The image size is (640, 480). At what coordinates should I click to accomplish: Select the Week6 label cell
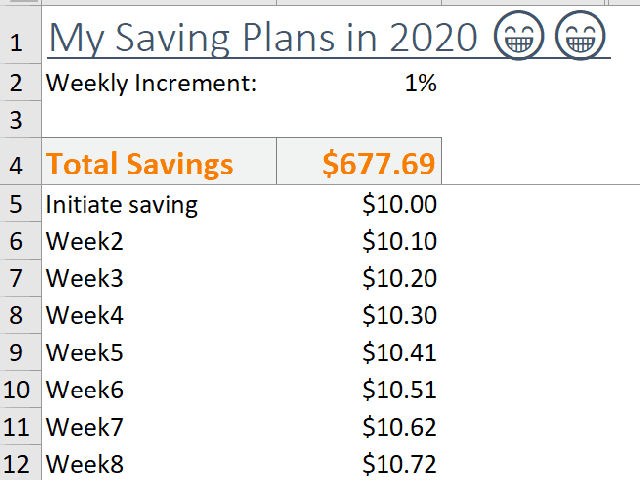coord(85,390)
